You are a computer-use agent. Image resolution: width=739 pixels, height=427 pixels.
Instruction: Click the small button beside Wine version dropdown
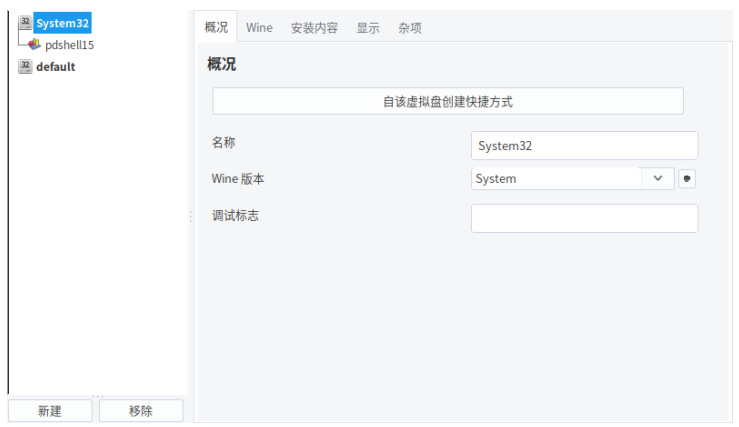(x=687, y=179)
